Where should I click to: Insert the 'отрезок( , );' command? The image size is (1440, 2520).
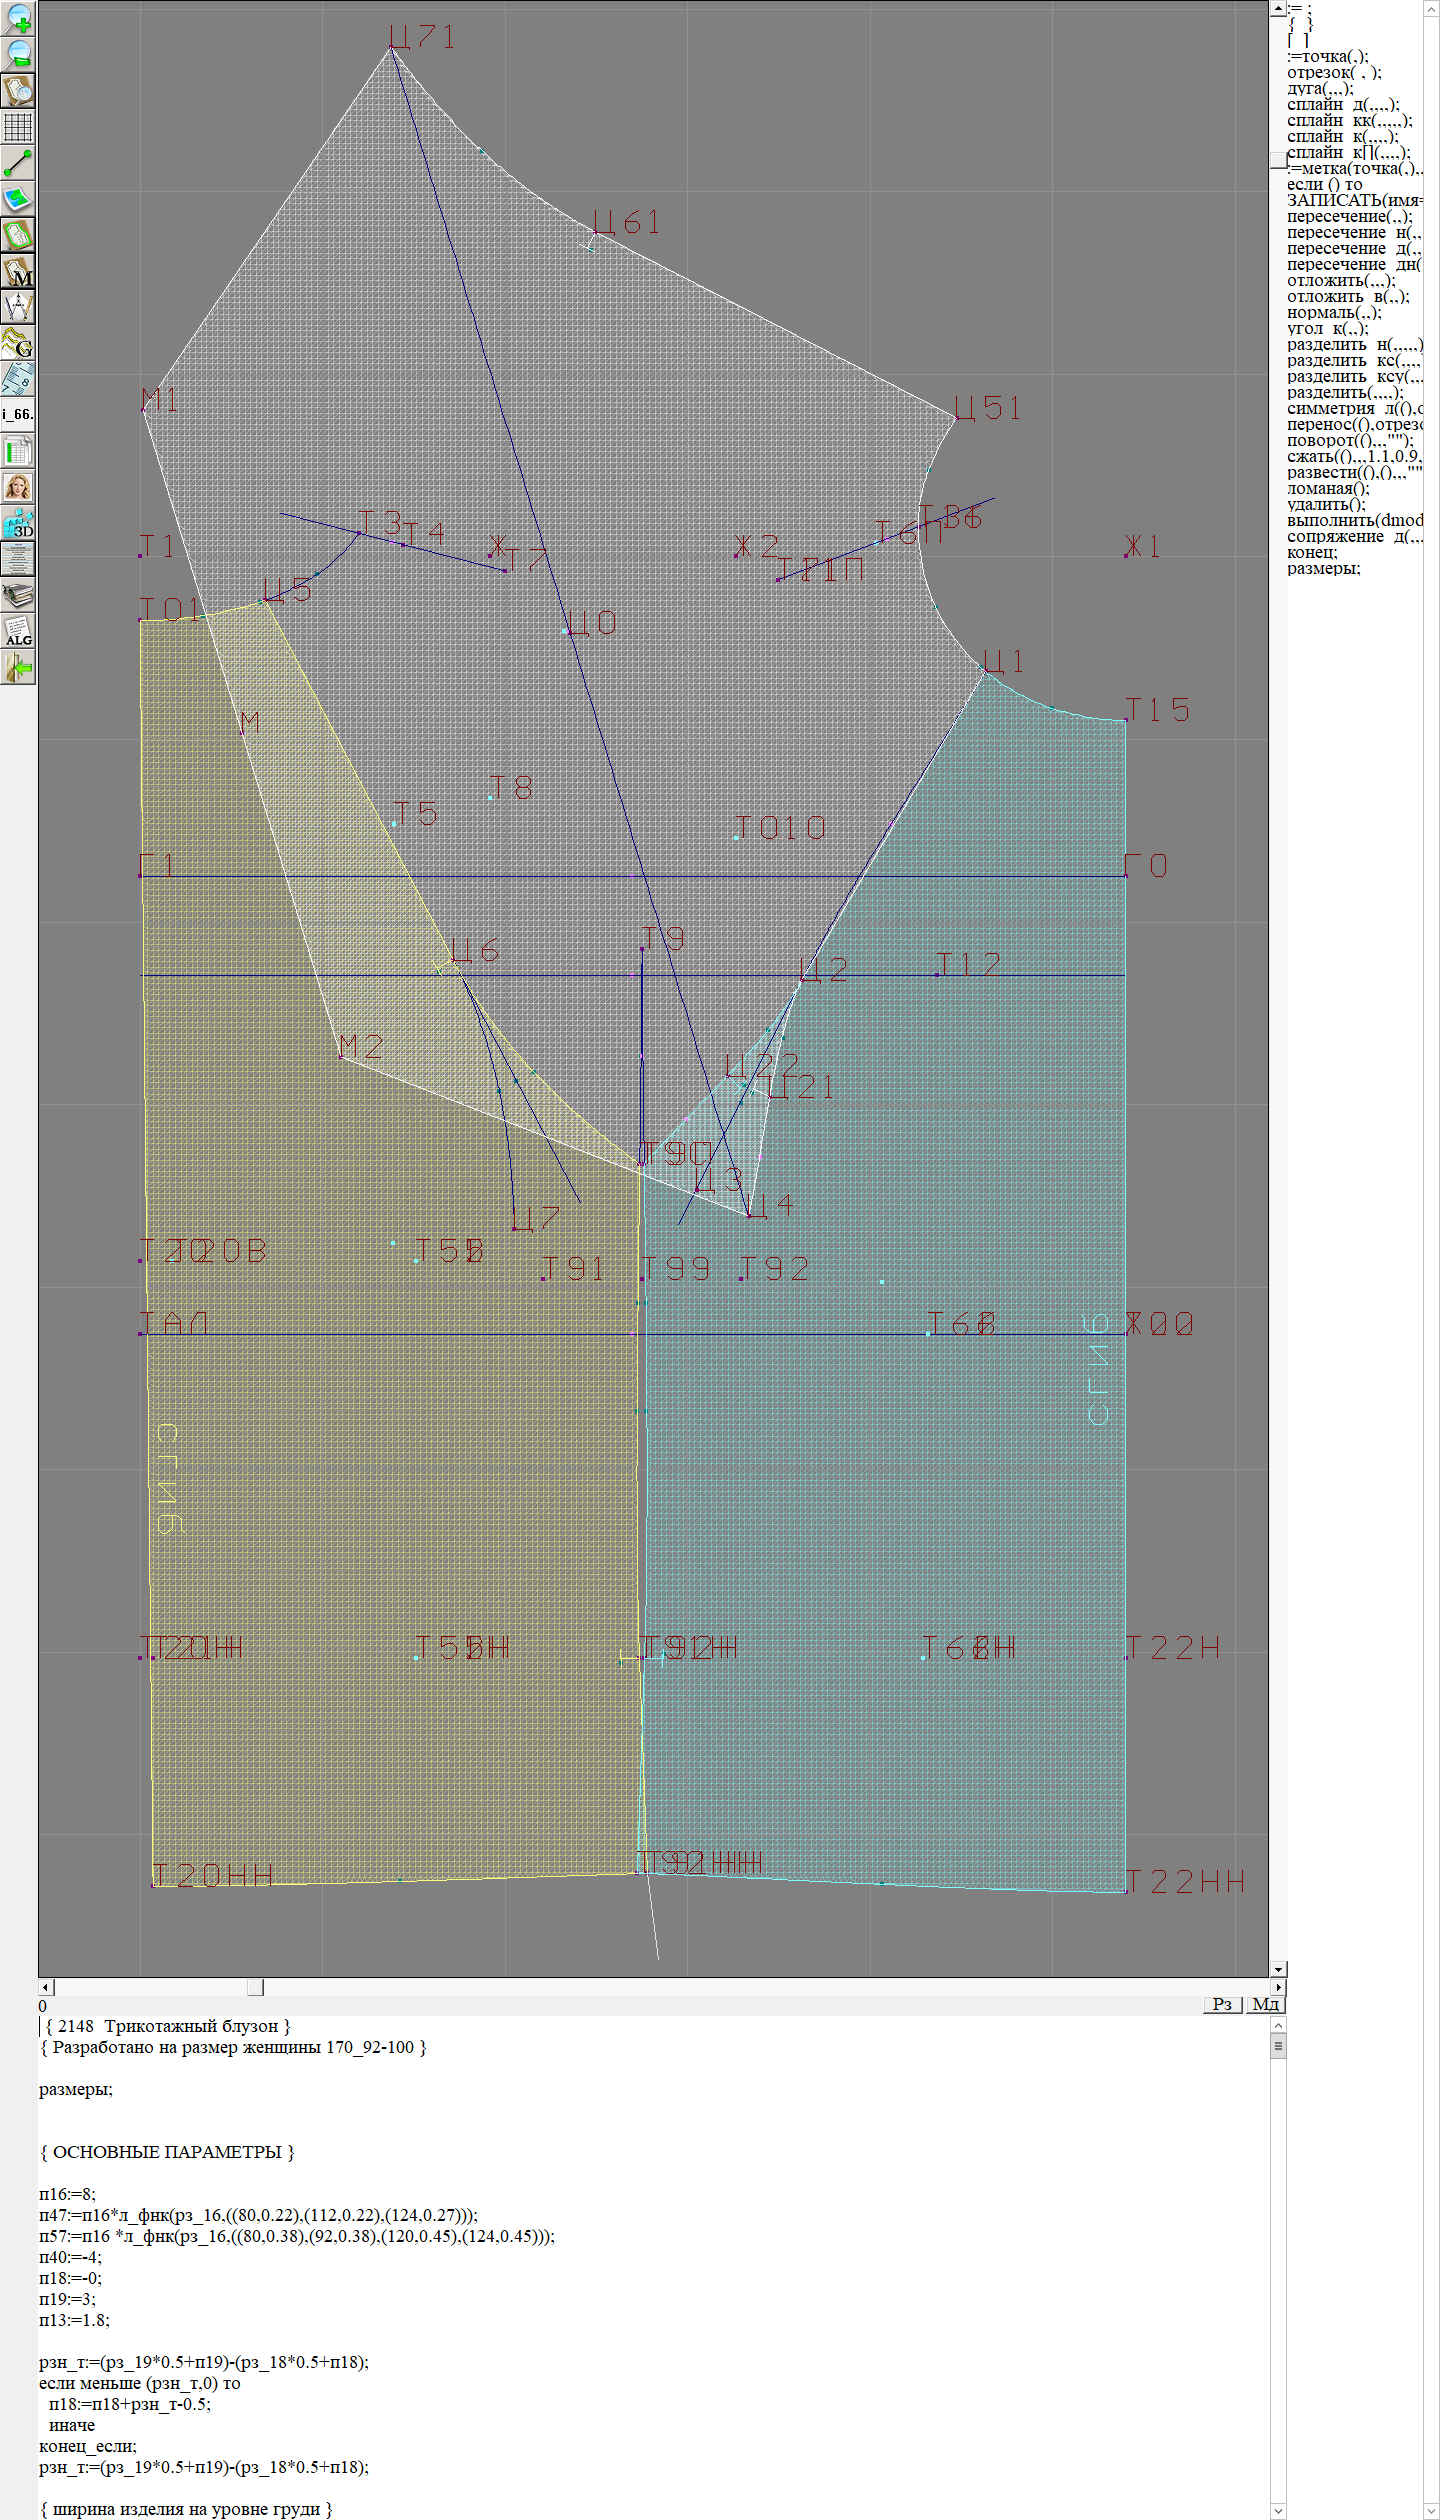[1333, 72]
